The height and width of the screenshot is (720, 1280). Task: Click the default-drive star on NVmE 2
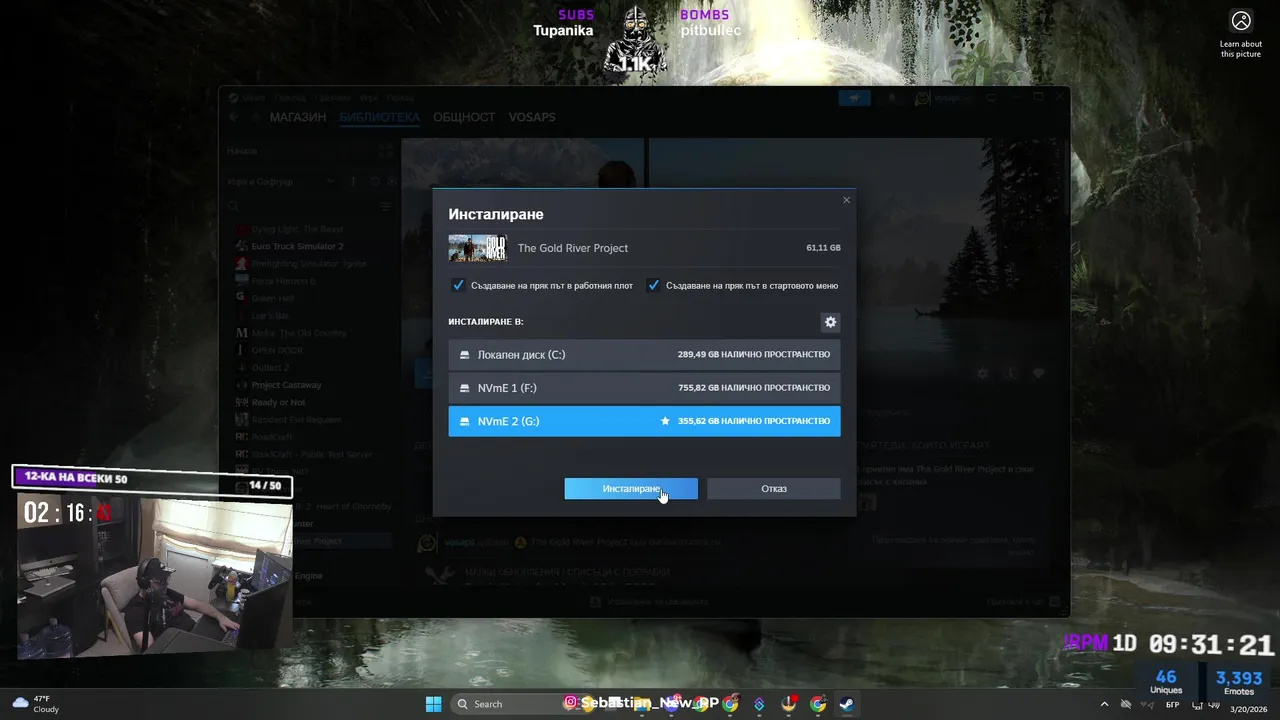pos(665,421)
